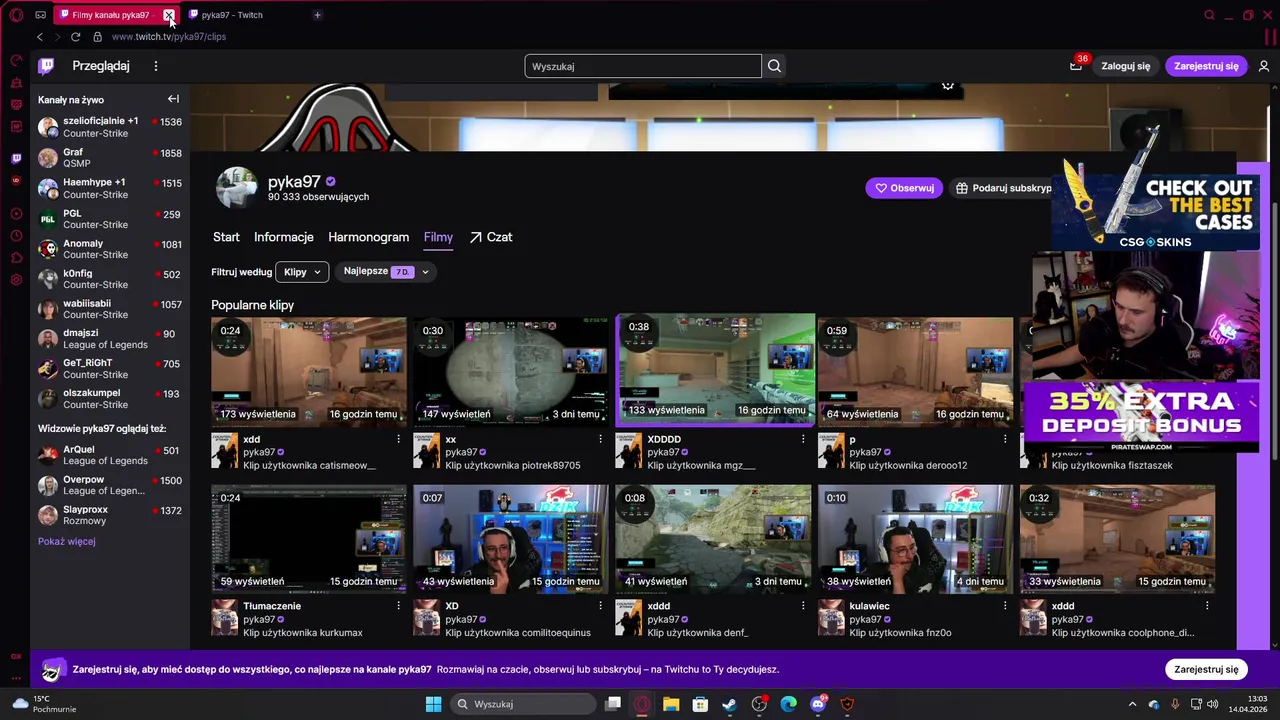Click the Podaruj subskrypcję button
Viewport: 1280px width, 720px height.
point(1001,188)
